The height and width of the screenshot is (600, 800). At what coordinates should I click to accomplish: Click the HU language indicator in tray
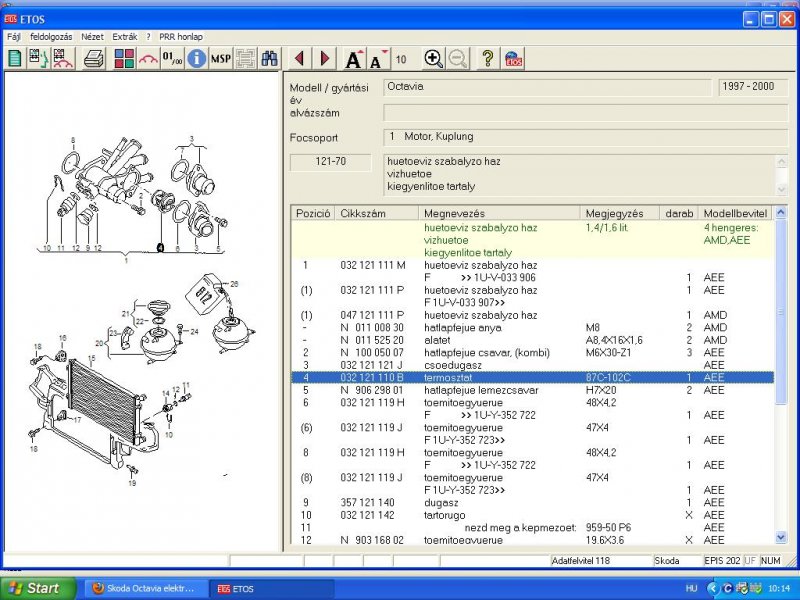(x=691, y=589)
